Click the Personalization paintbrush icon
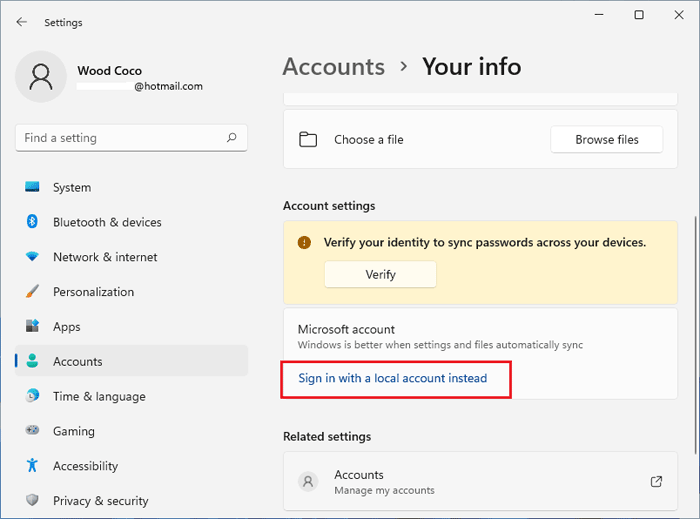Viewport: 700px width, 519px height. click(x=32, y=291)
